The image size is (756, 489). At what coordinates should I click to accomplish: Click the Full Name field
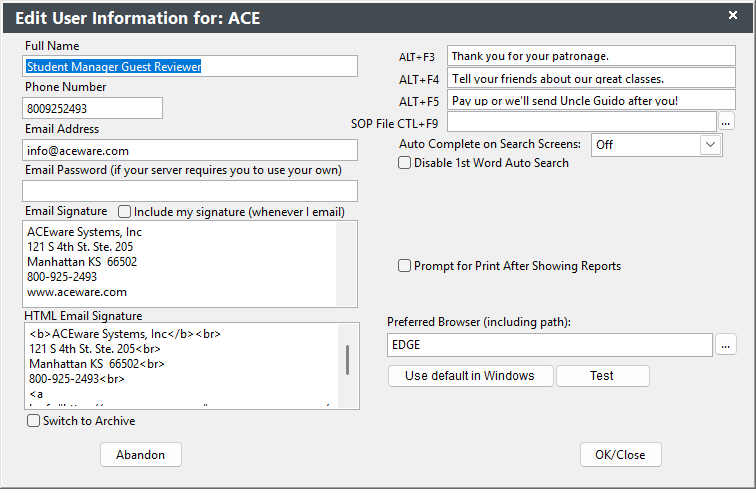coord(190,66)
